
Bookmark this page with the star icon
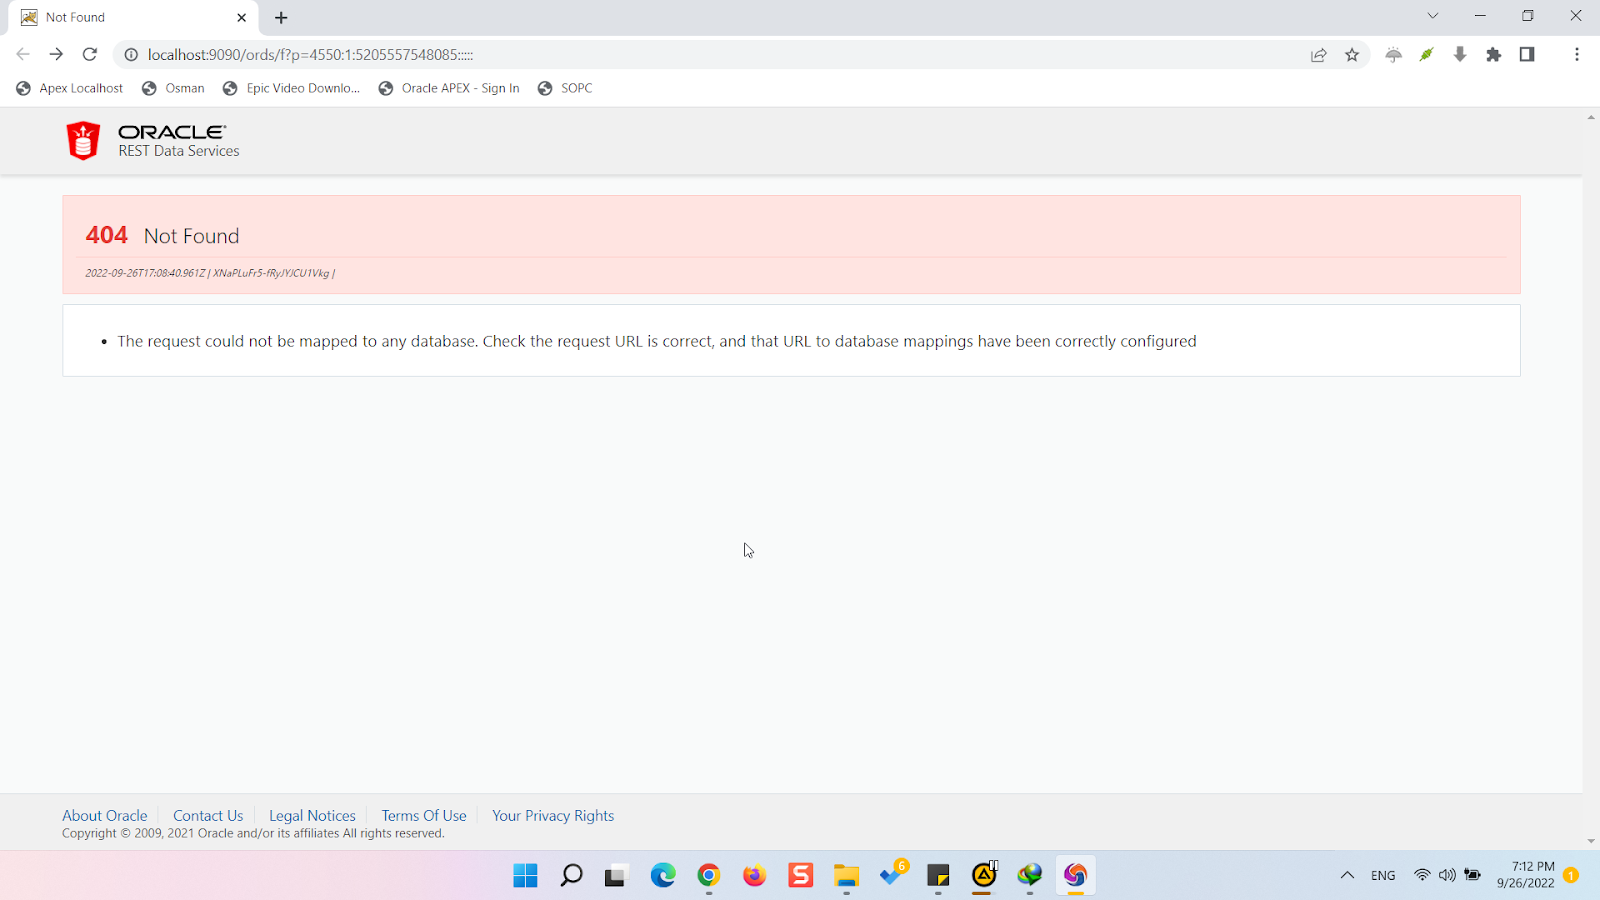[x=1352, y=55]
